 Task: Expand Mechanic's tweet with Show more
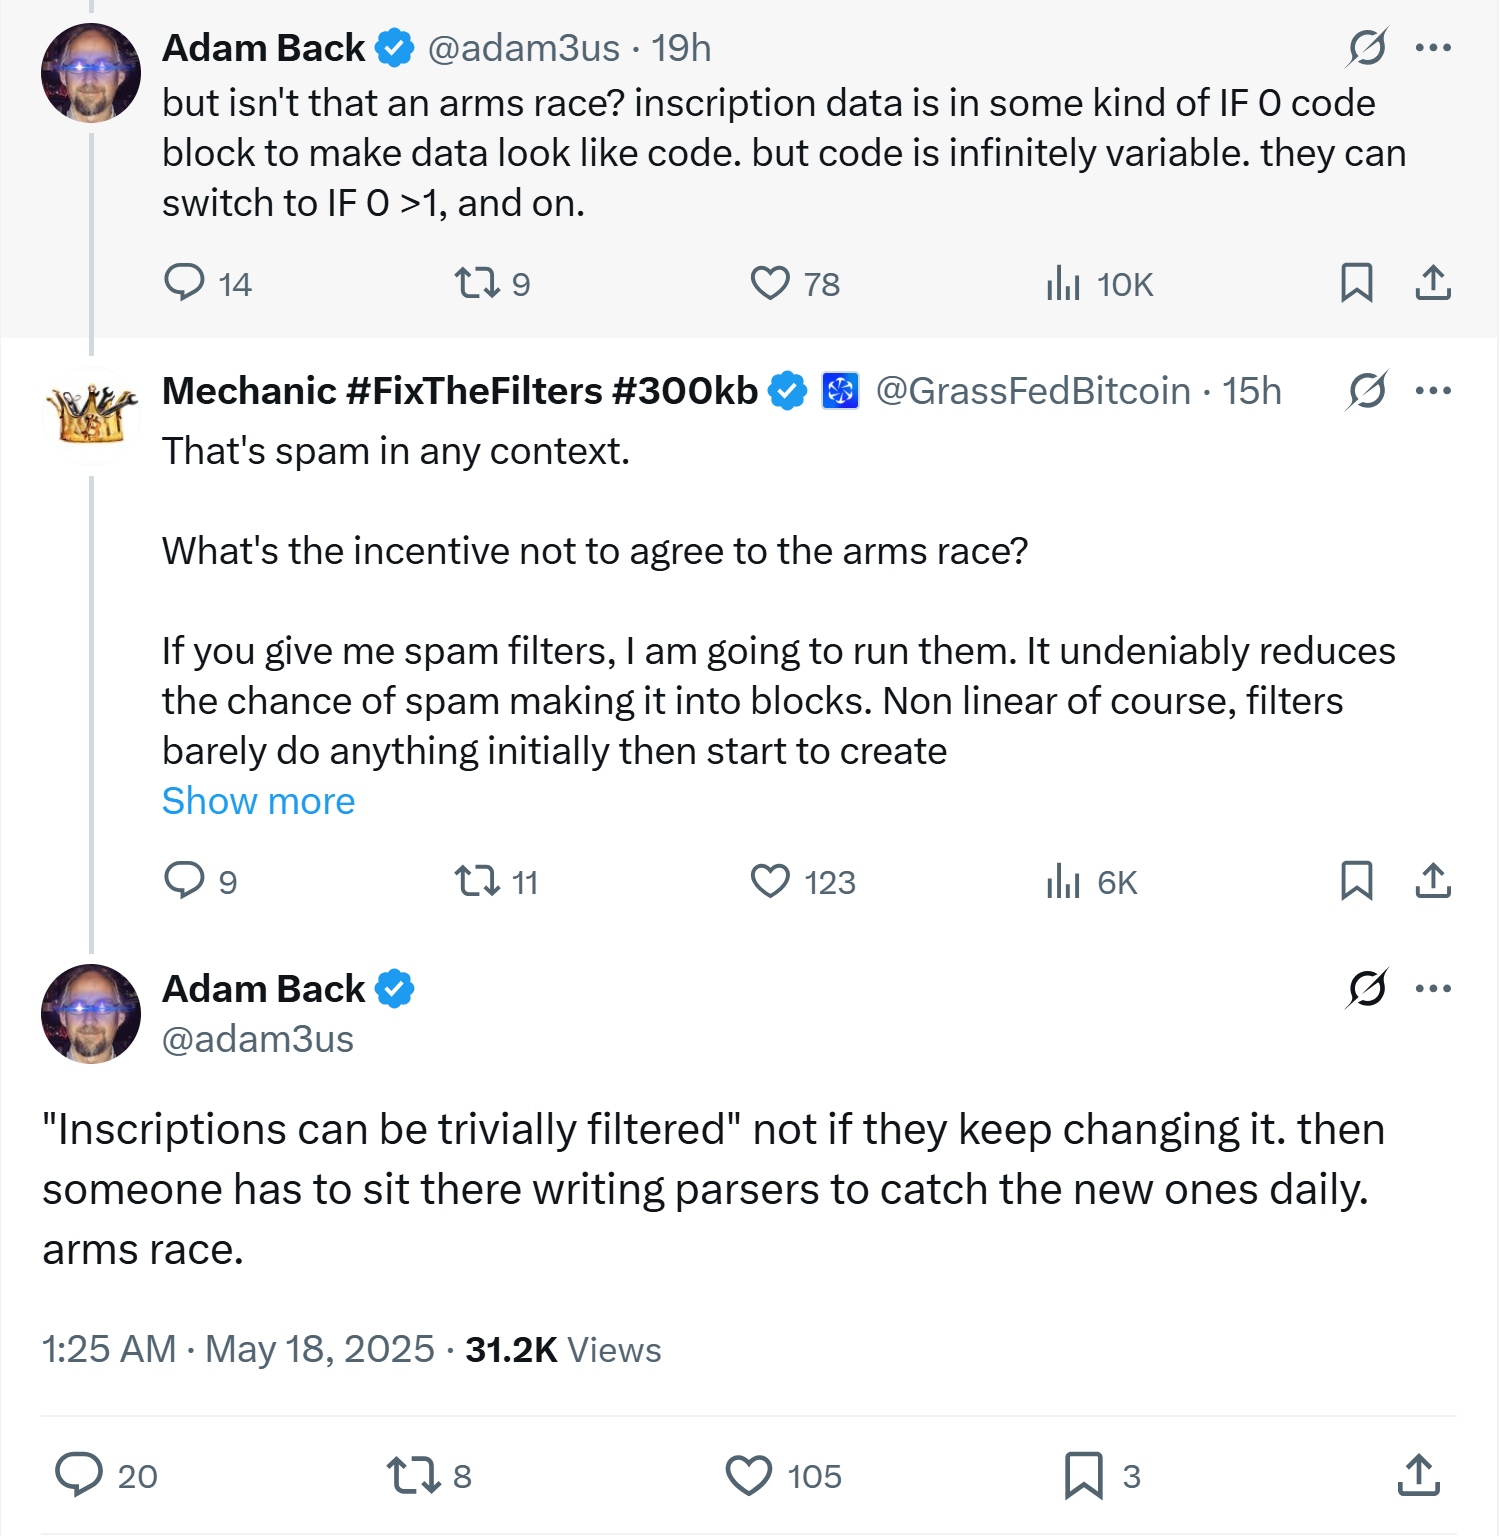tap(258, 801)
